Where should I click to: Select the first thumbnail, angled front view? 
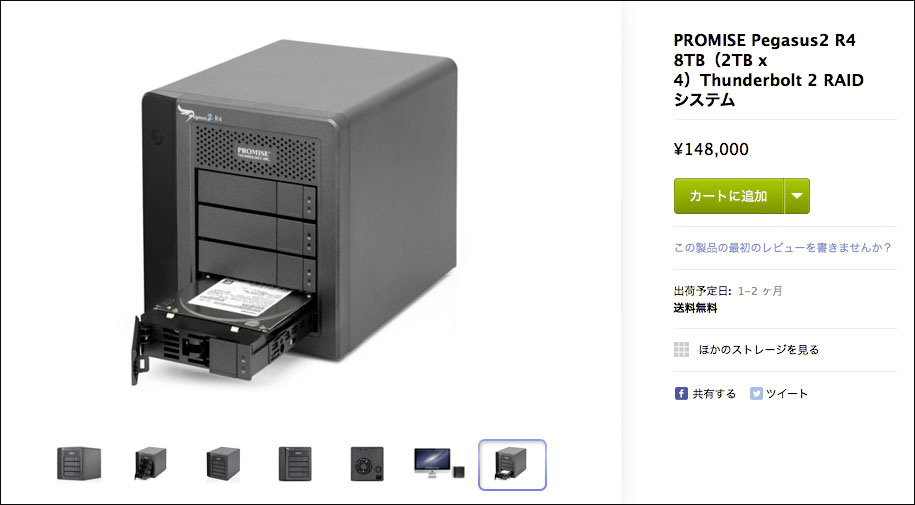tap(79, 464)
